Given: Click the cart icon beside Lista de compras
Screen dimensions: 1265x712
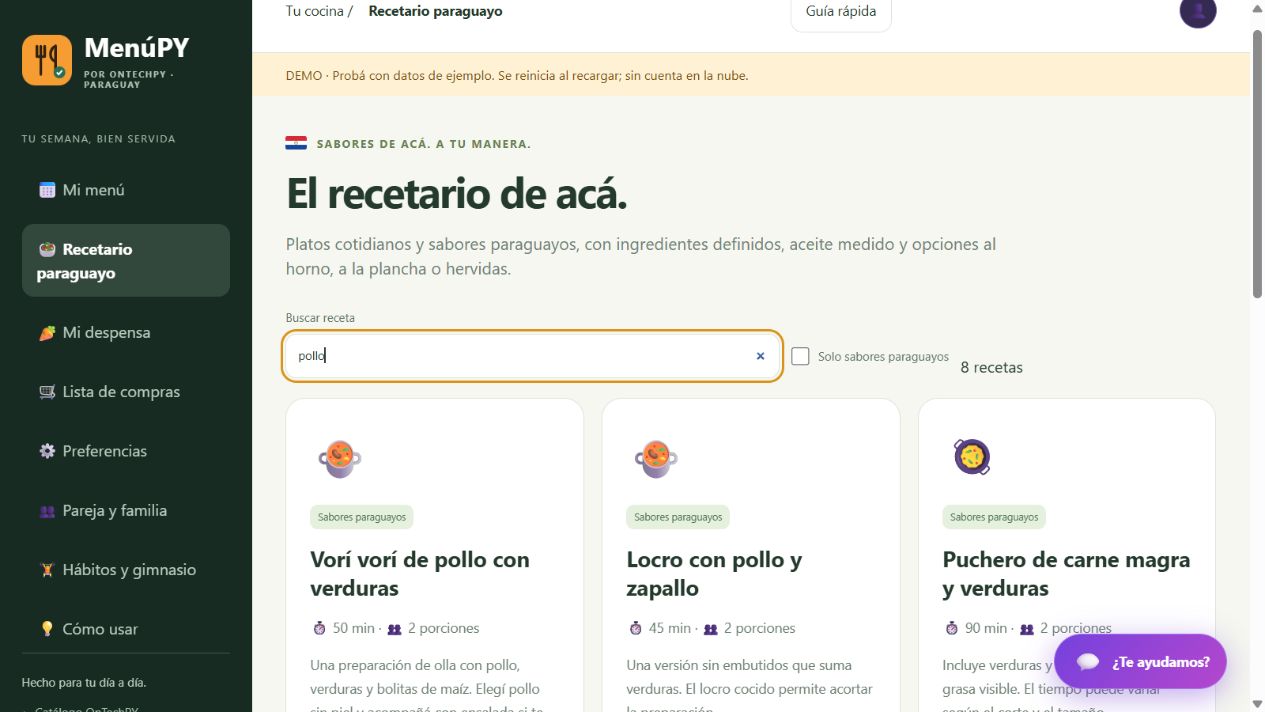Looking at the screenshot, I should tap(47, 392).
